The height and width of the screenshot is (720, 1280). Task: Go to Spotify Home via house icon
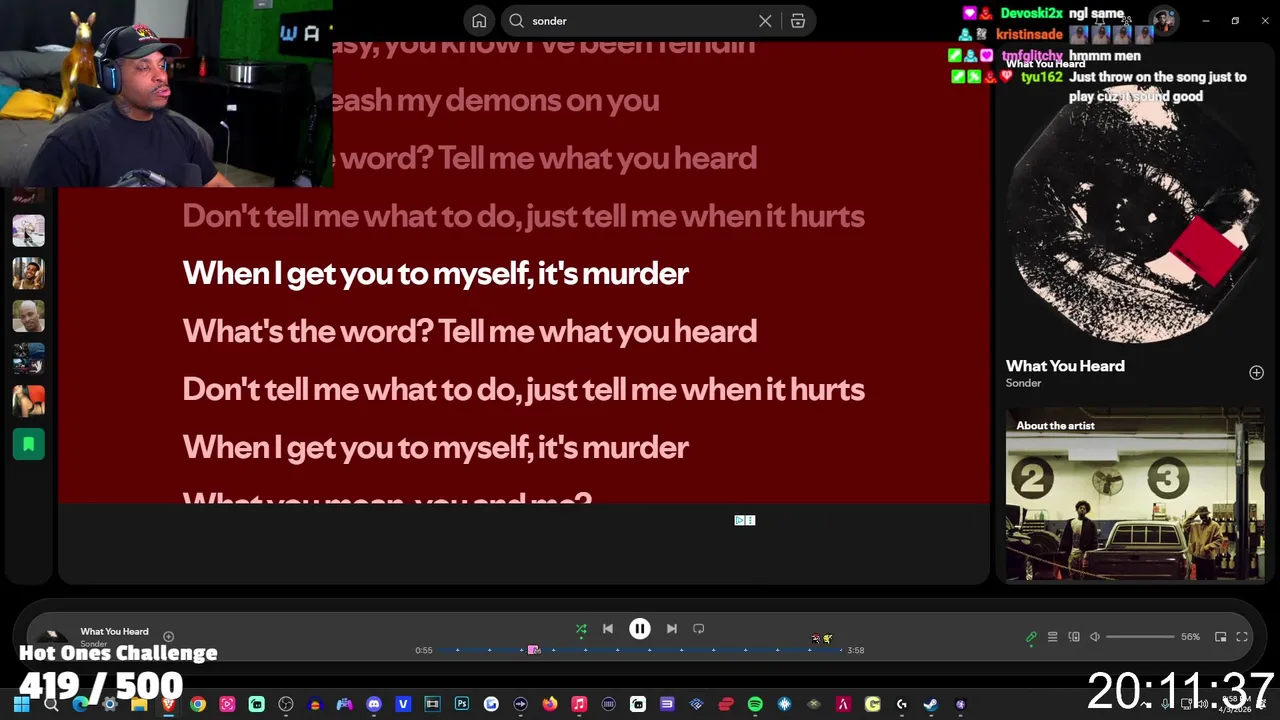tap(479, 20)
